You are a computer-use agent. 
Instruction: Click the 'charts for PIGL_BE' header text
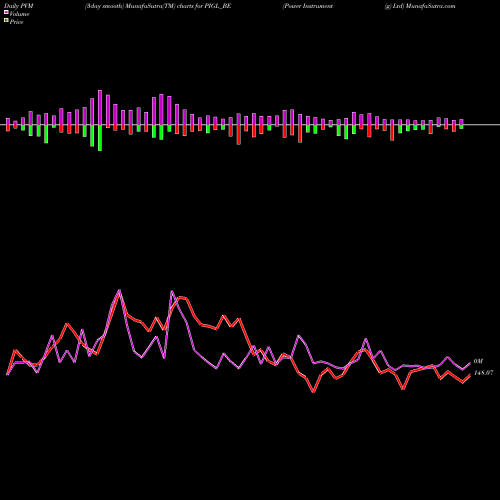pos(204,6)
